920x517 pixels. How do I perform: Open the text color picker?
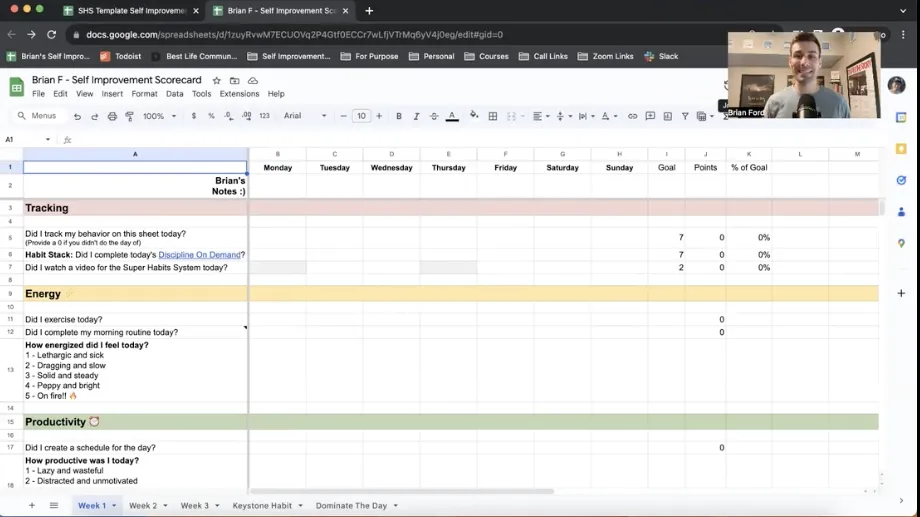(452, 116)
